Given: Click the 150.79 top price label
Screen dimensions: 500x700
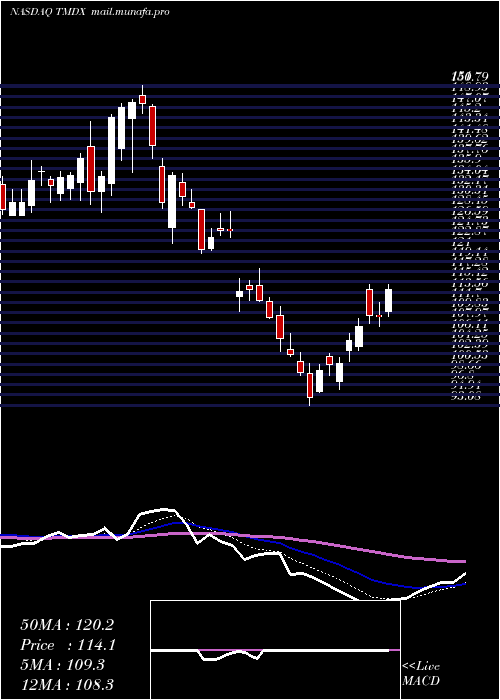Looking at the screenshot, I should [469, 77].
